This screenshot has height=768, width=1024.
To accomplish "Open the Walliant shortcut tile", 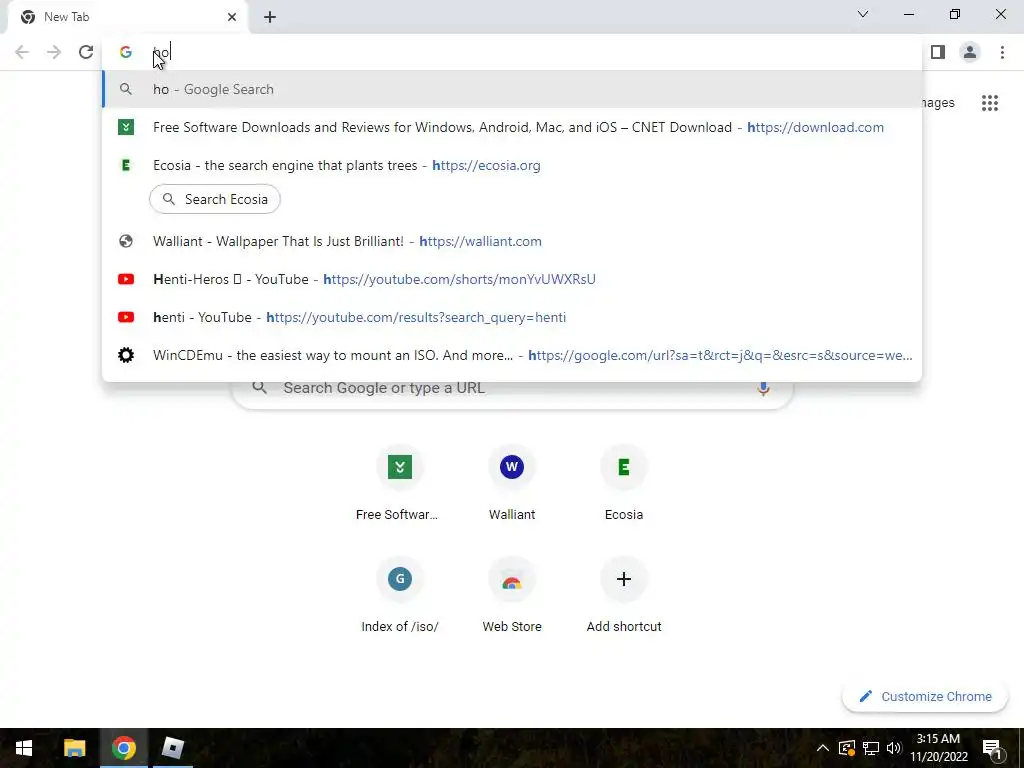I will [512, 483].
